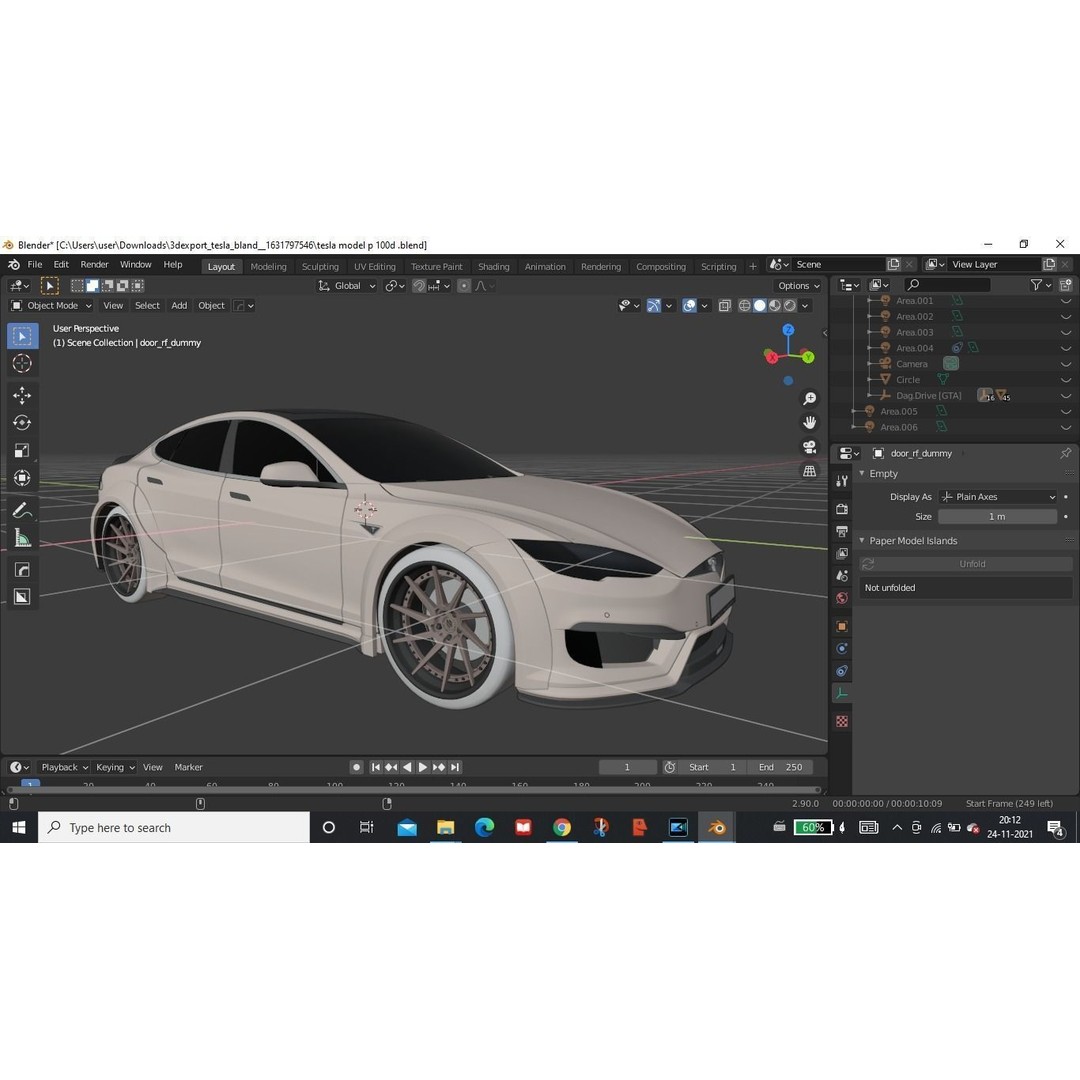This screenshot has height=1080, width=1080.
Task: Activate the 3D Cursor tool
Action: coord(22,363)
